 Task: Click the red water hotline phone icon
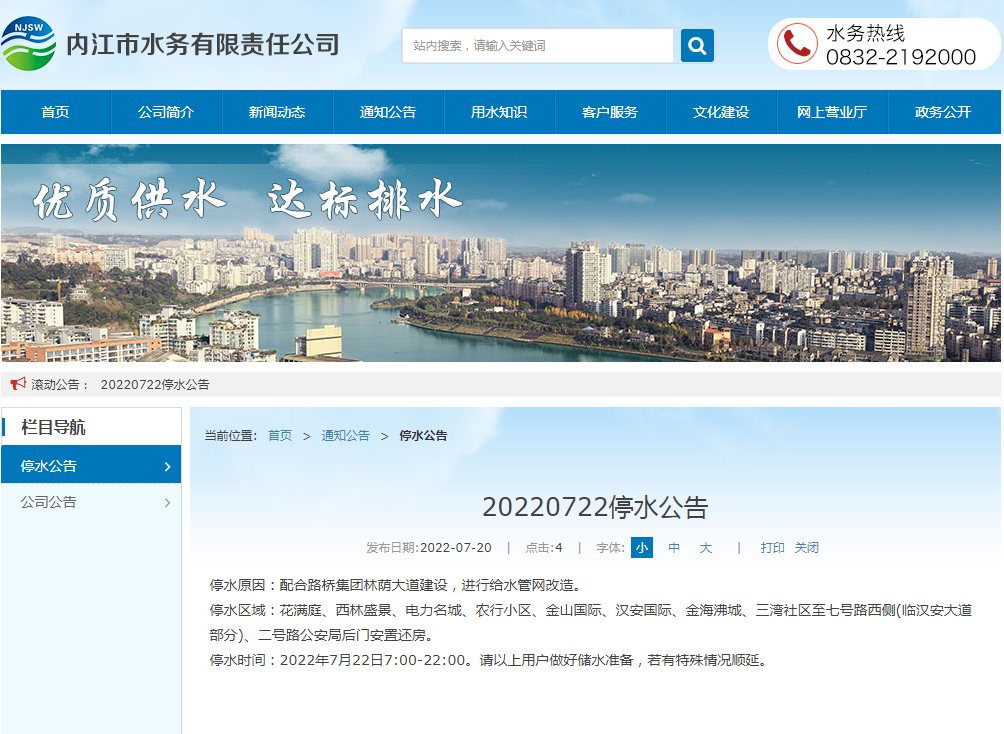796,44
